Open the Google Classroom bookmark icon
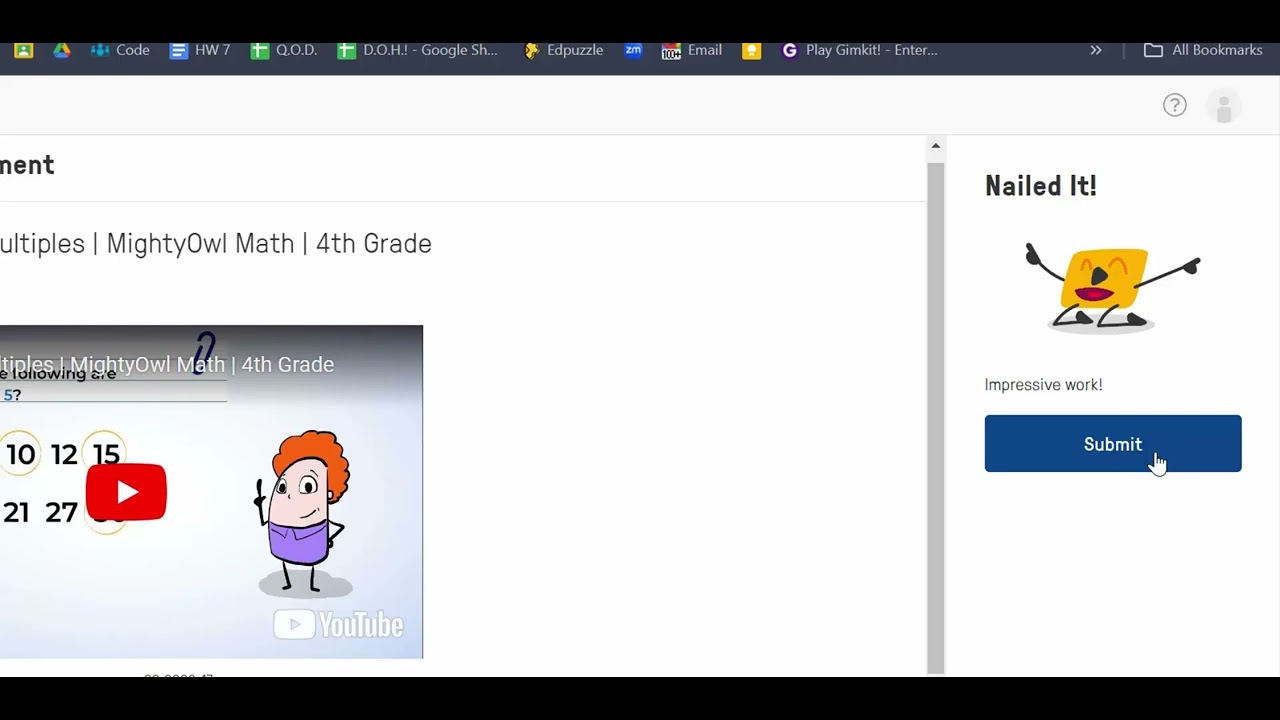Image resolution: width=1280 pixels, height=720 pixels. pyautogui.click(x=23, y=50)
